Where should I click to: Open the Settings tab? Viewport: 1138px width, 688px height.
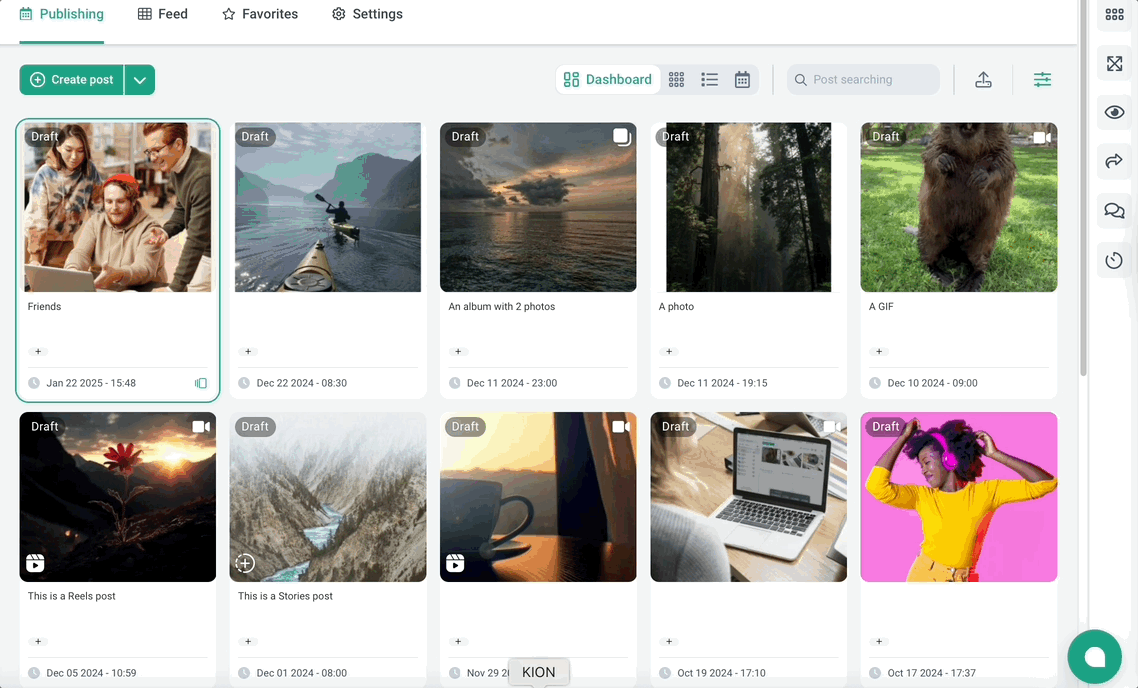coord(367,14)
